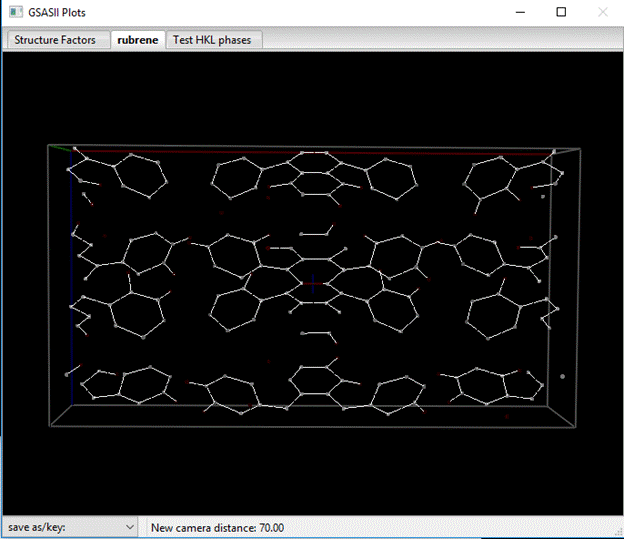Click the isolated grey atom near right edge
Image resolution: width=624 pixels, height=539 pixels.
pyautogui.click(x=562, y=376)
